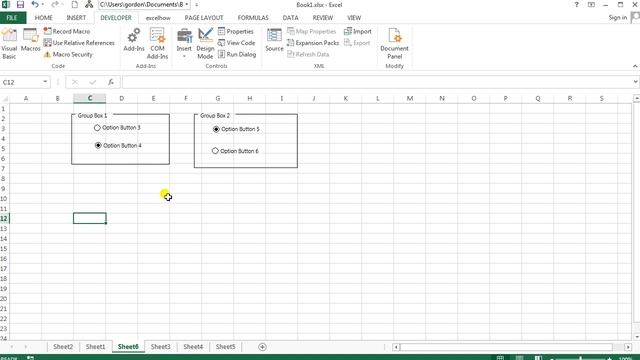Toggle Design Mode

point(205,44)
